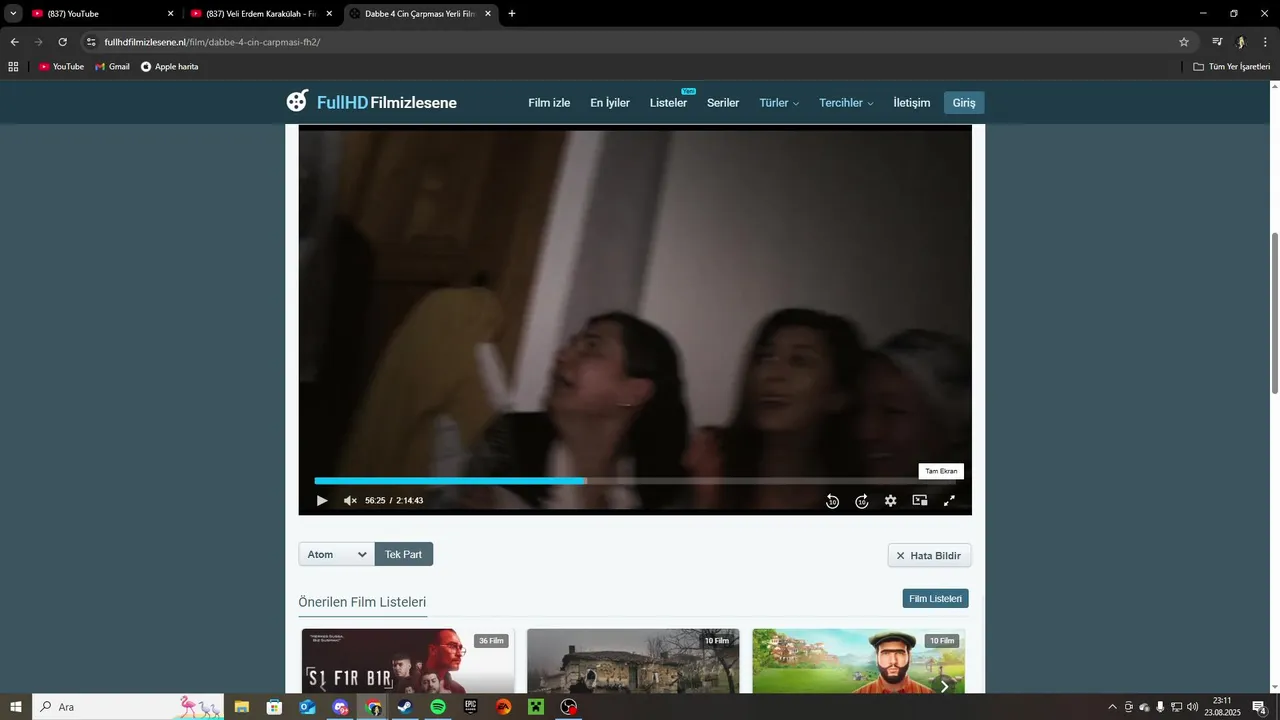Open a new browser tab
Image resolution: width=1280 pixels, height=720 pixels.
pos(512,14)
